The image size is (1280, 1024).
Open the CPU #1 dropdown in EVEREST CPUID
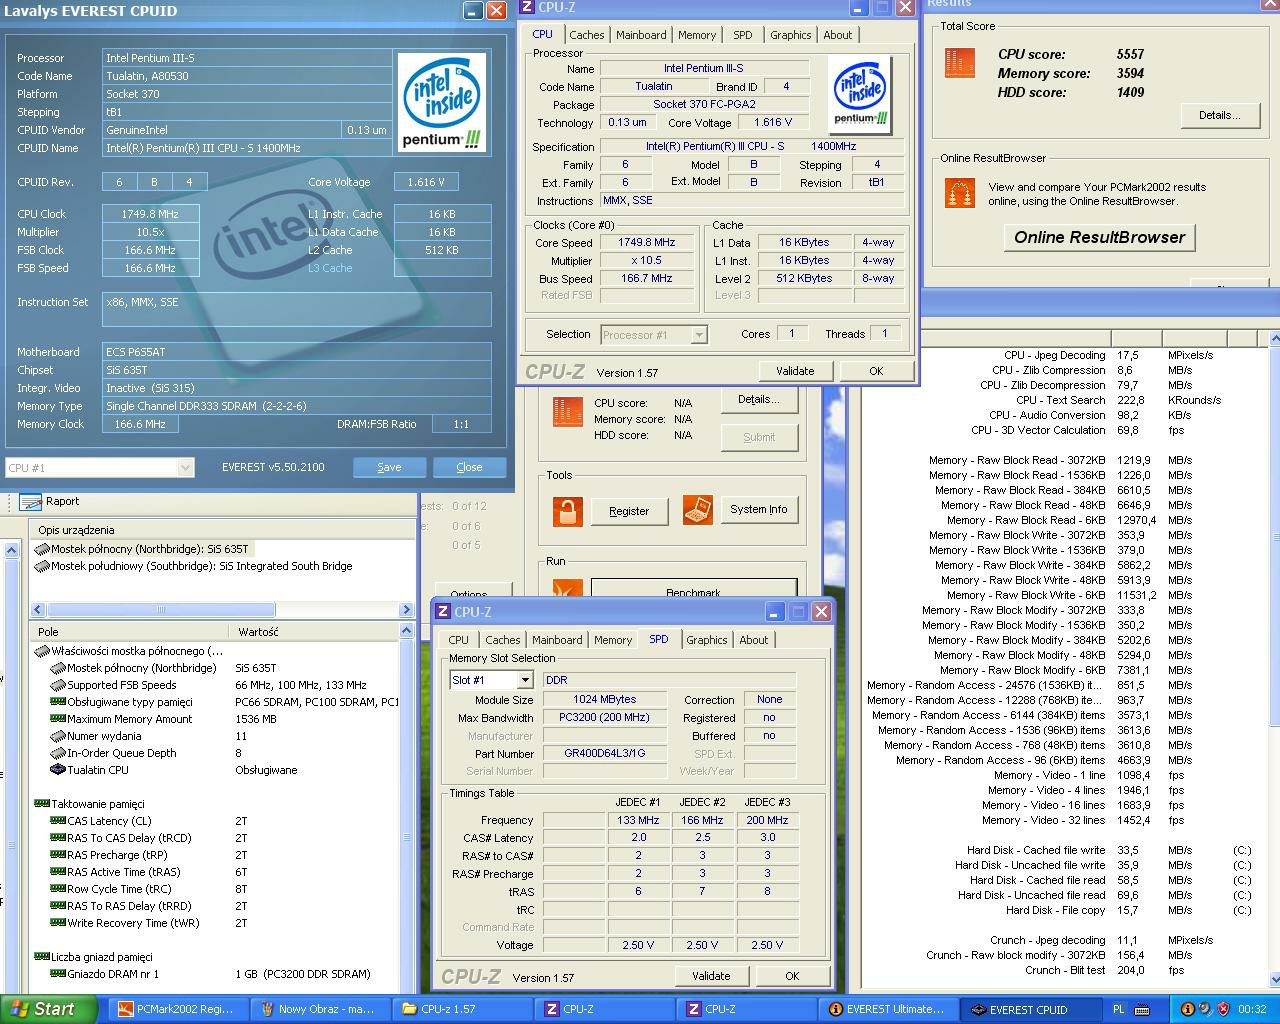(x=185, y=467)
